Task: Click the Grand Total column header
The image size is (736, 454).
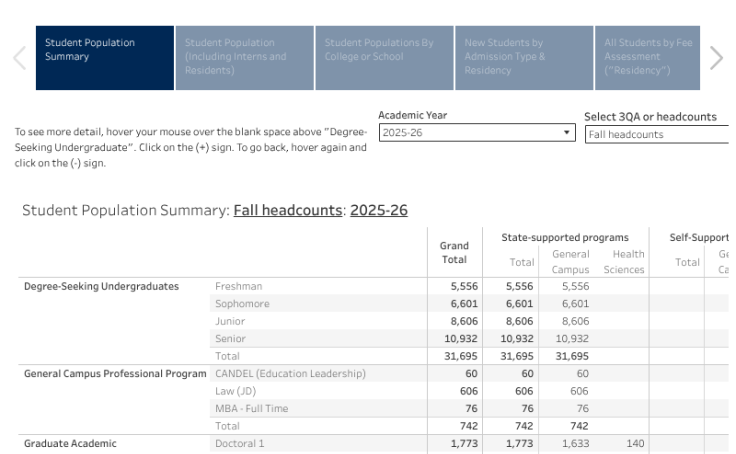Action: click(454, 252)
